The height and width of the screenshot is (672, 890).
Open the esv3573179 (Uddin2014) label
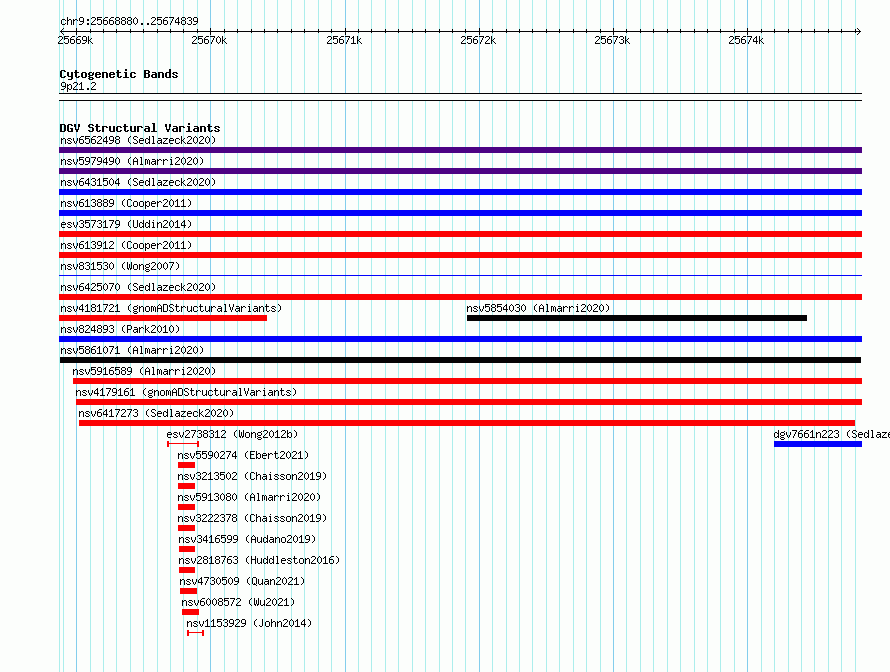pos(126,224)
